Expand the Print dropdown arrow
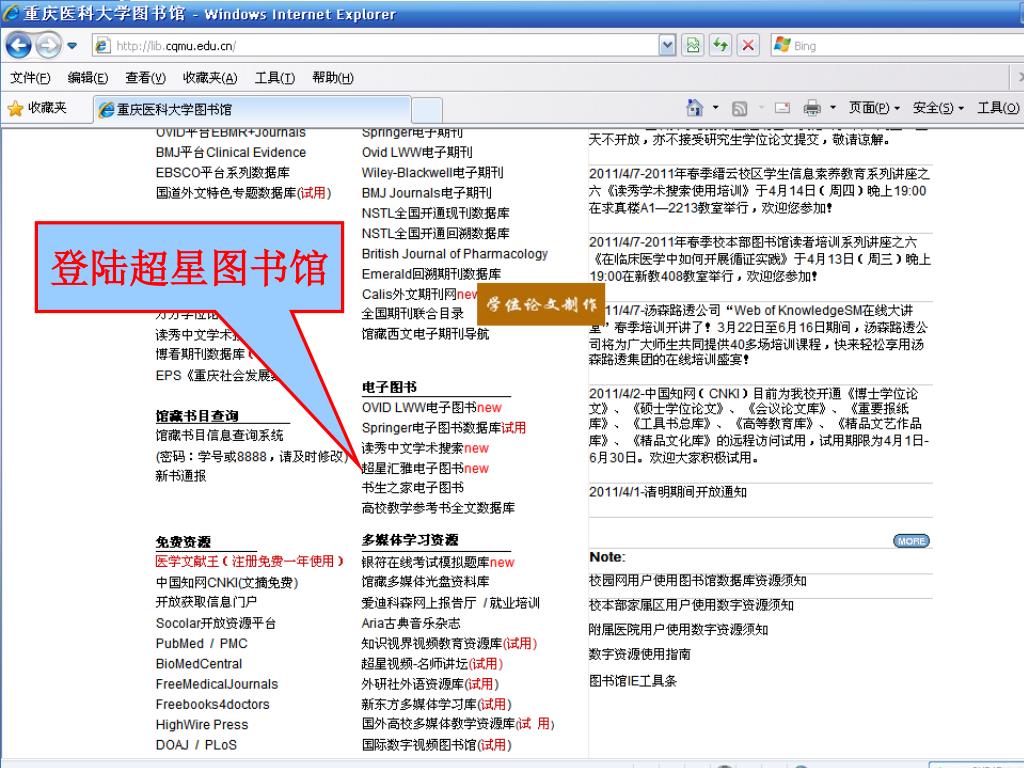Screen dimensions: 1024x768 point(833,108)
